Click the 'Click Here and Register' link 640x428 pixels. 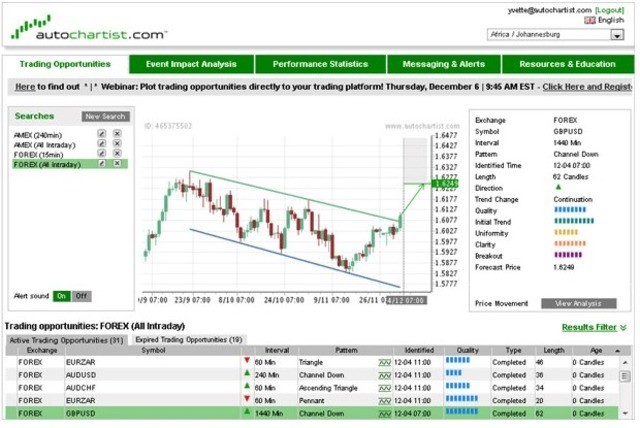point(587,87)
